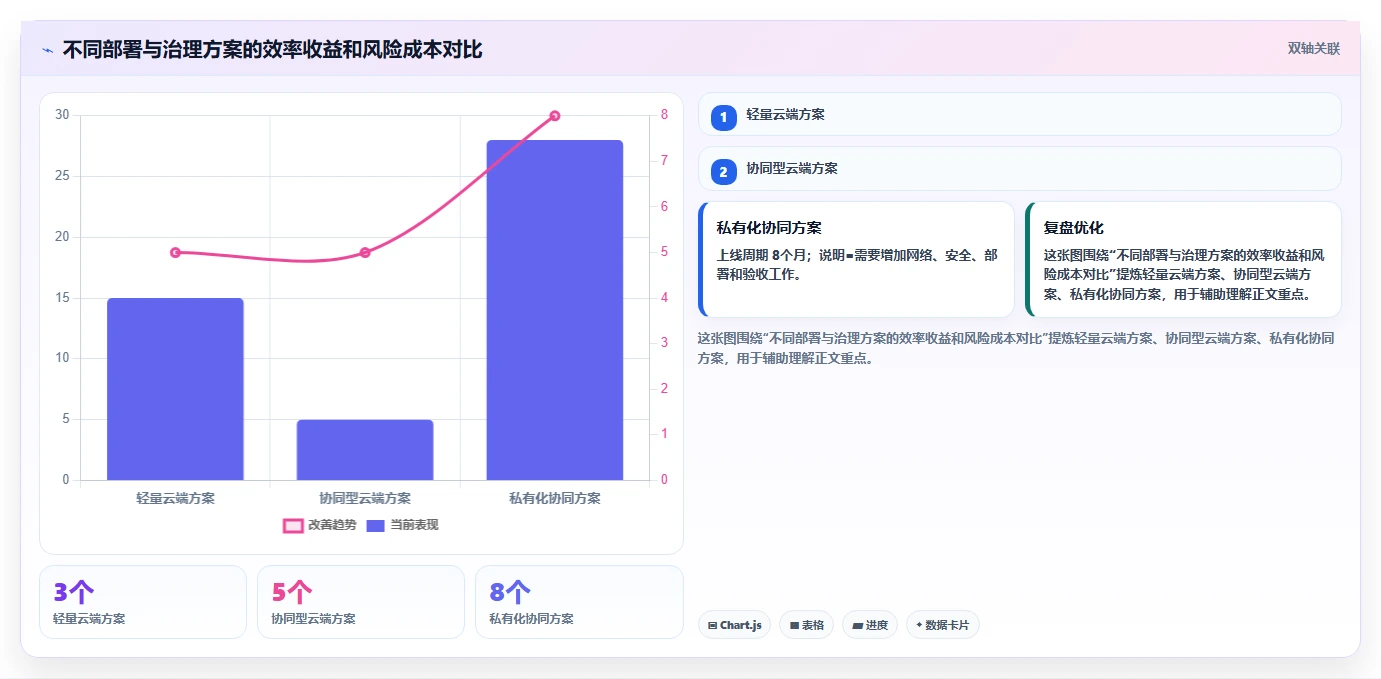
Task: Select the 3个 轻量云端方案 stat card
Action: coord(143,602)
